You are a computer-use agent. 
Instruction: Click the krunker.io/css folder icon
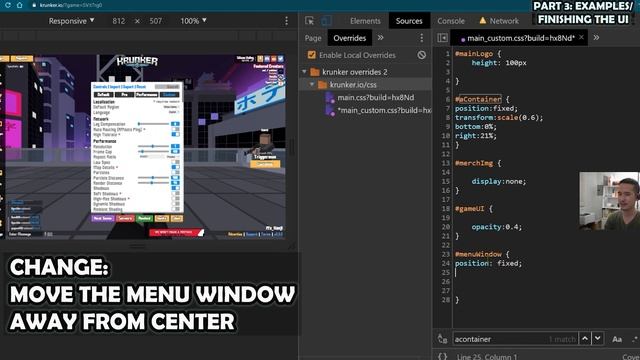pyautogui.click(x=322, y=84)
